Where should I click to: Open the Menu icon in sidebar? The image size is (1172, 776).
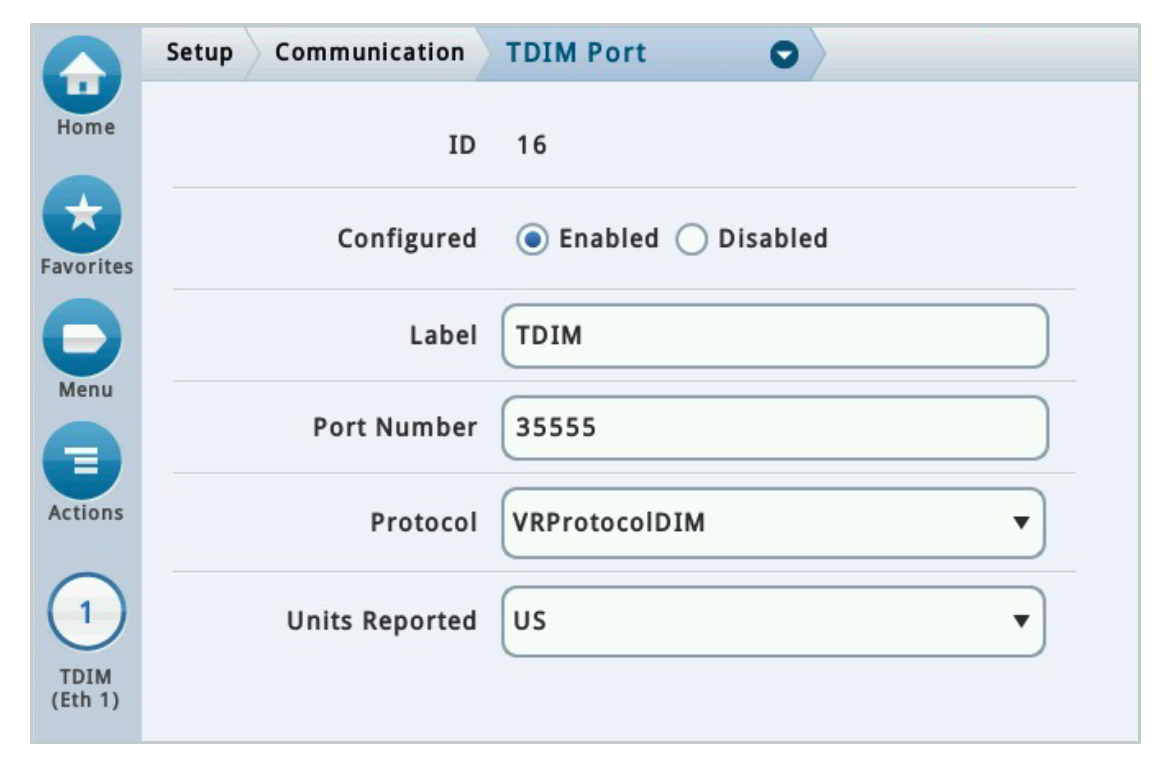tap(82, 338)
